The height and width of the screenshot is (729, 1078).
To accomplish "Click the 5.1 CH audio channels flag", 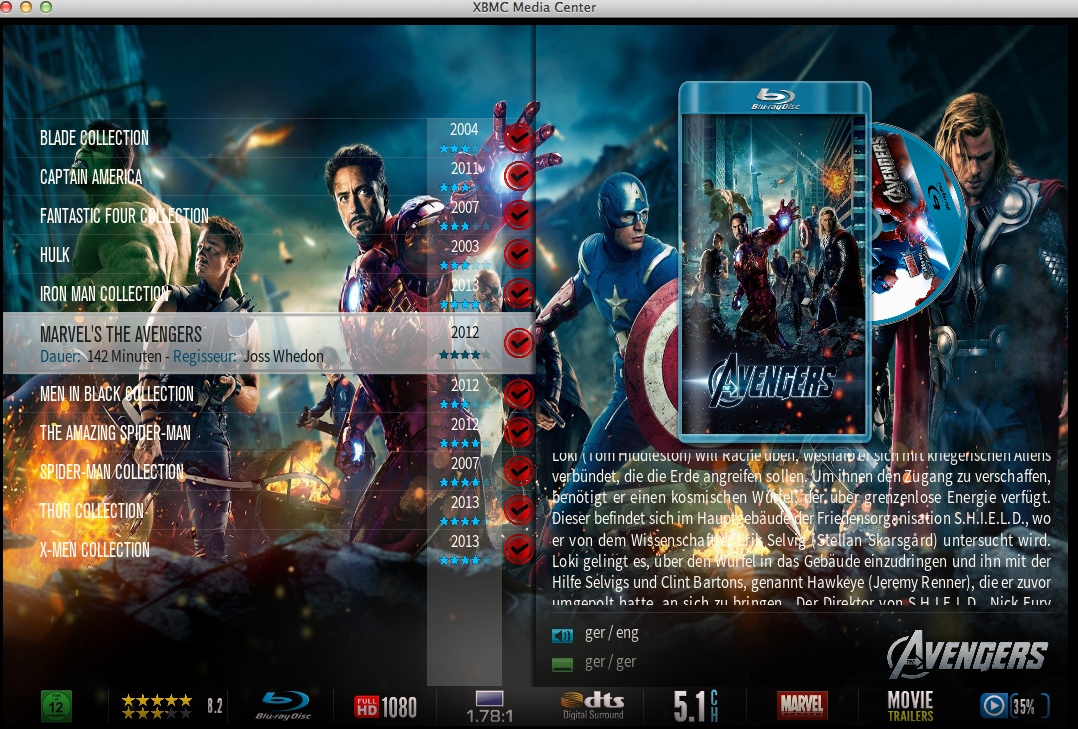I will pyautogui.click(x=696, y=706).
